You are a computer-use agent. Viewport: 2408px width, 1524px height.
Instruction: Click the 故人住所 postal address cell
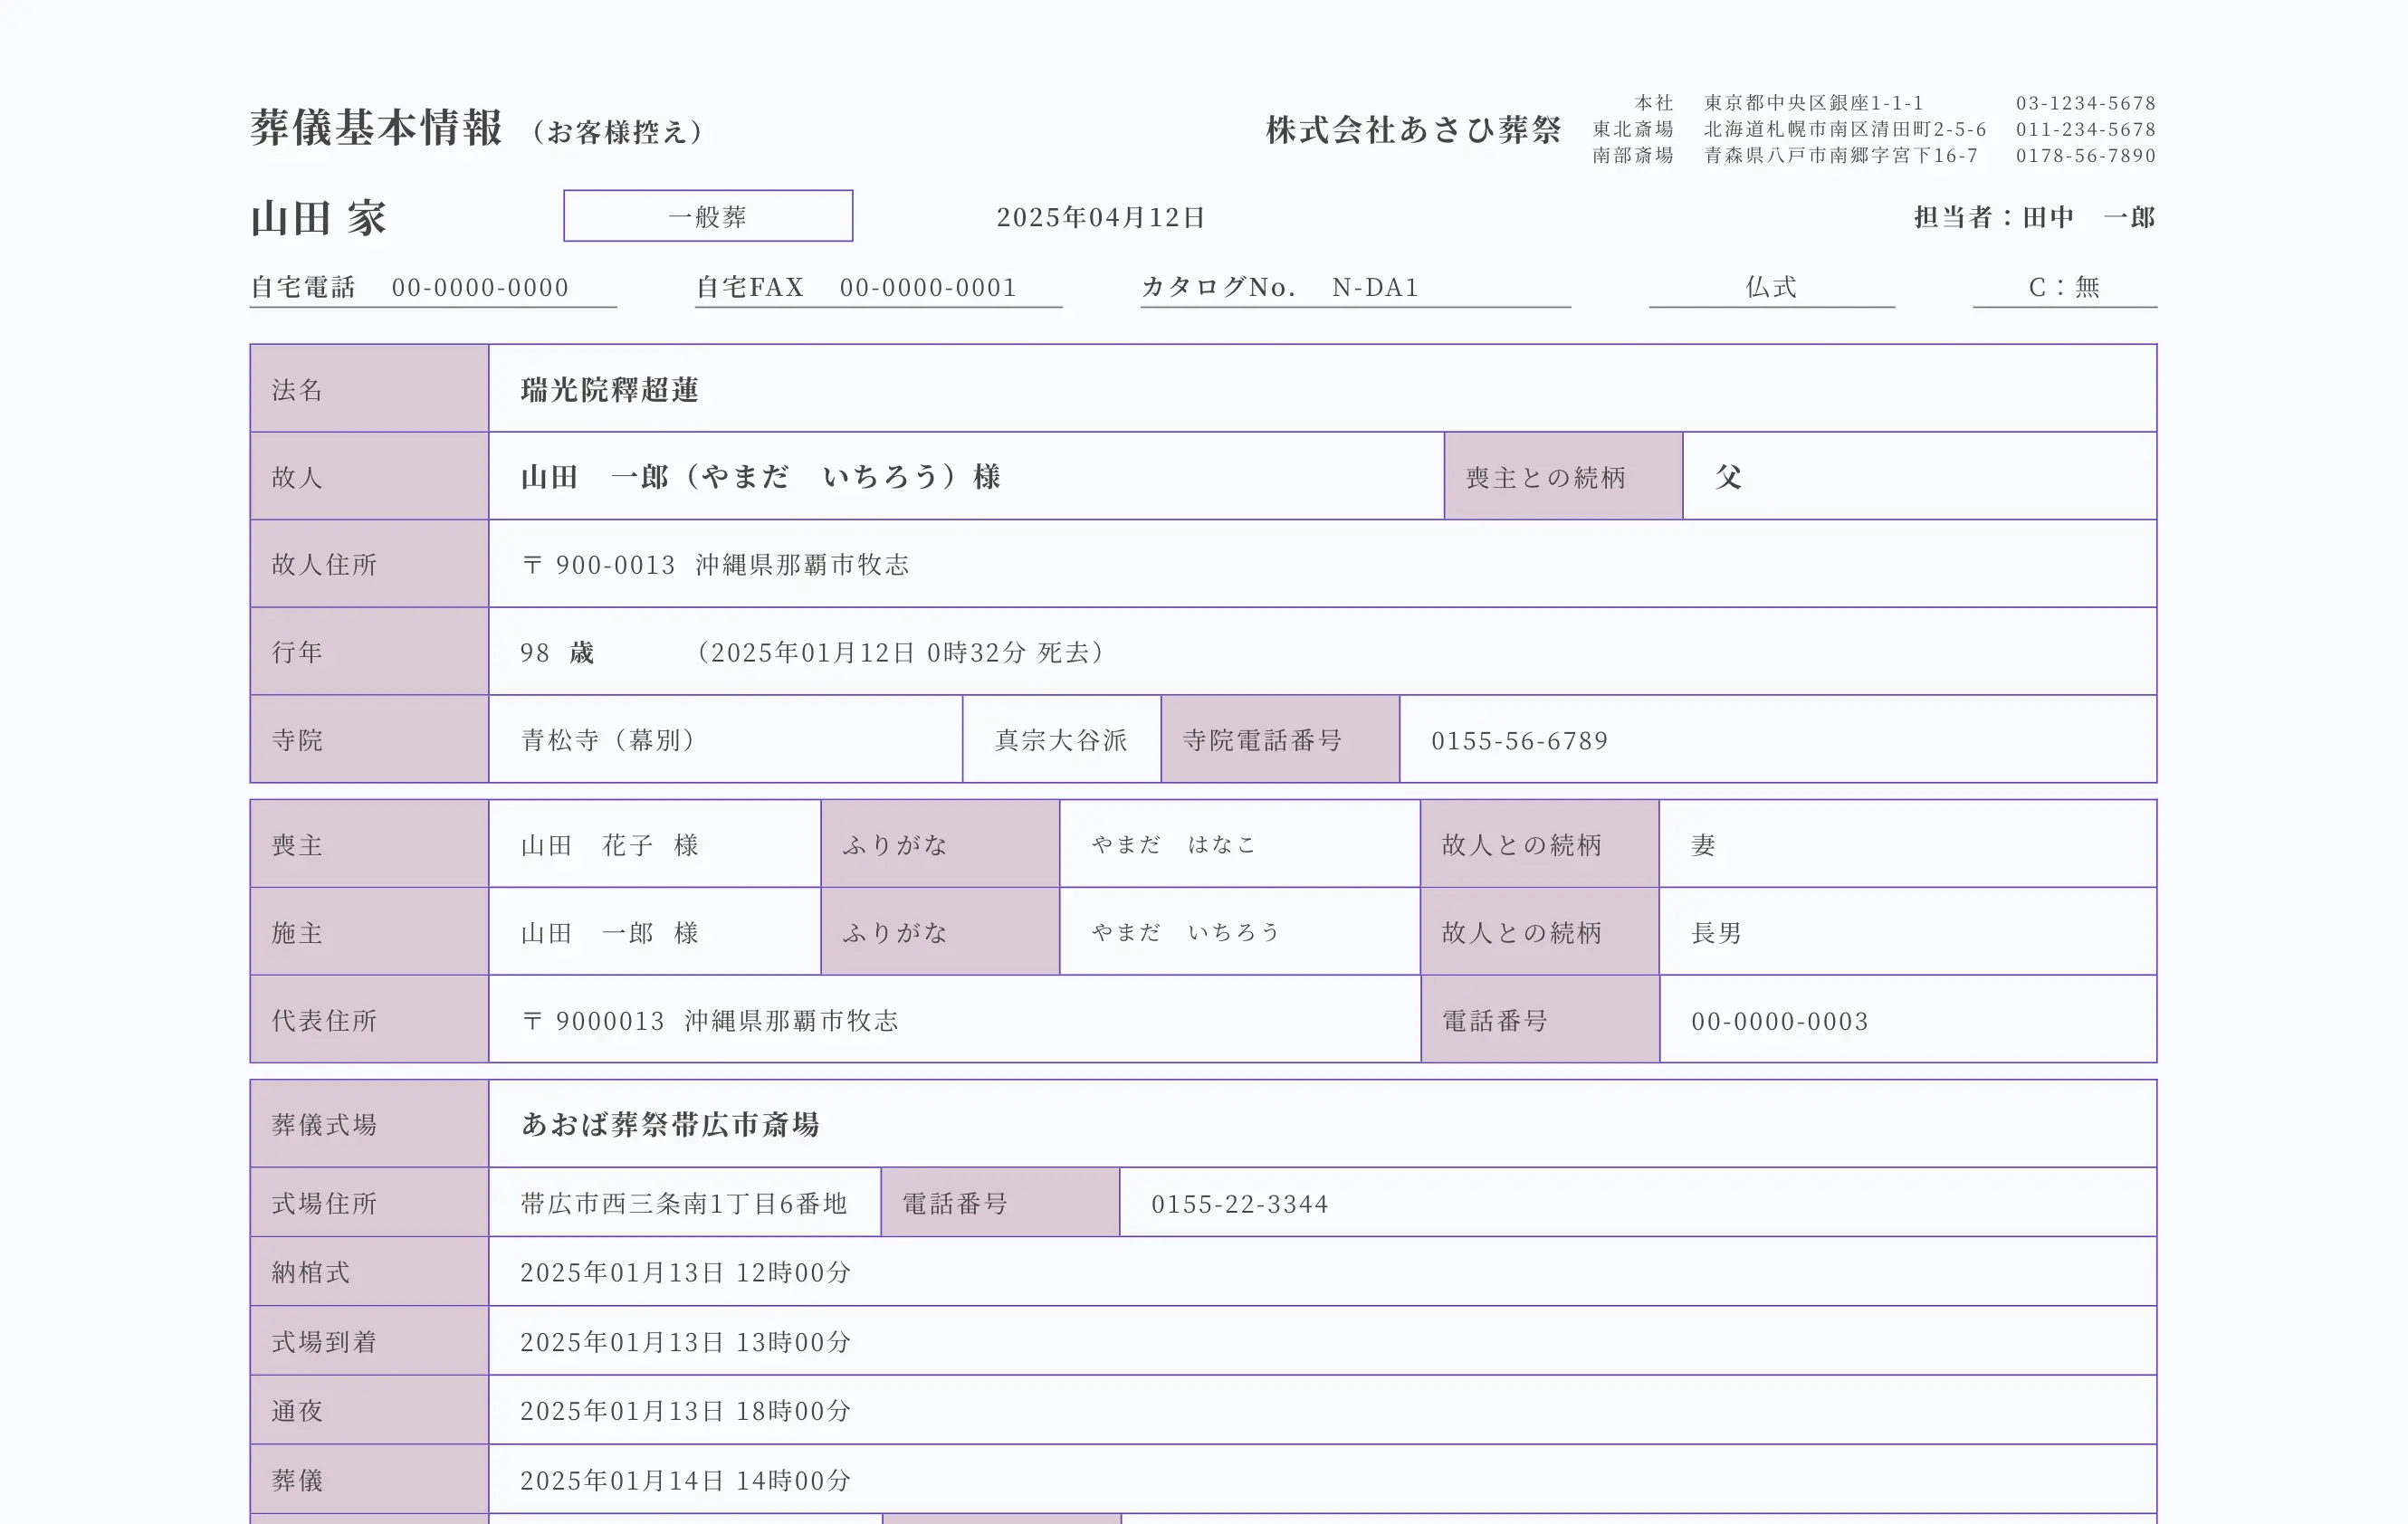[714, 565]
